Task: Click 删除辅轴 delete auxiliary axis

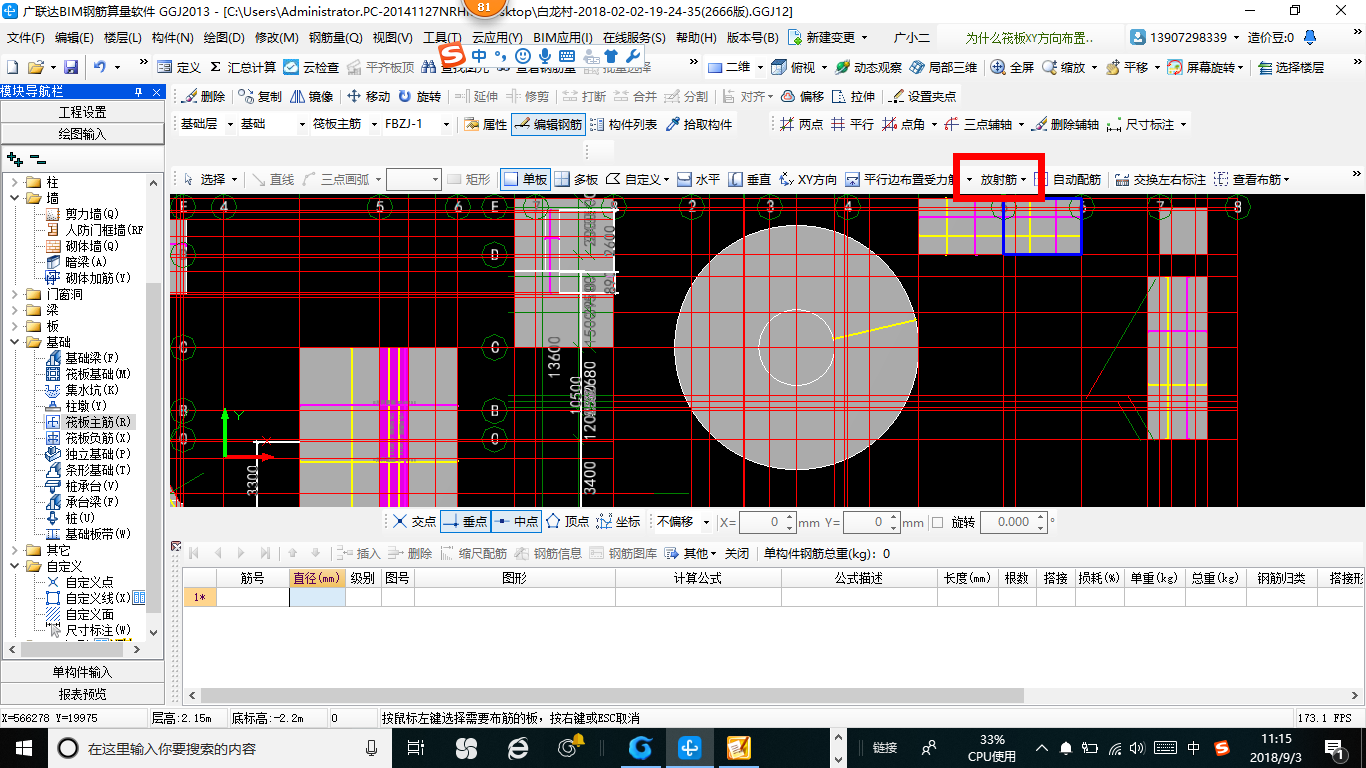Action: pyautogui.click(x=1066, y=125)
